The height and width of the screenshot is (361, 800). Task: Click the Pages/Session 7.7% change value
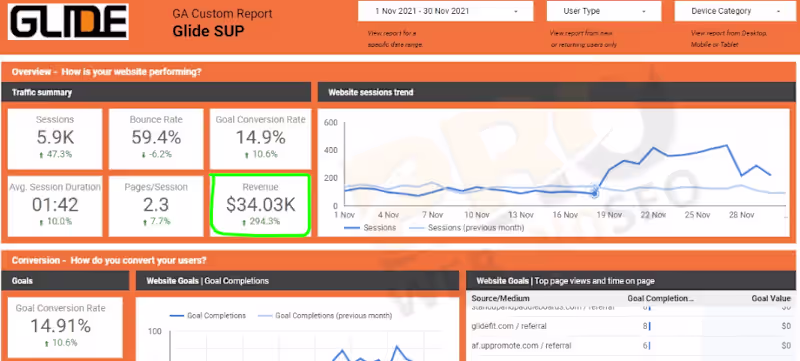pyautogui.click(x=157, y=221)
